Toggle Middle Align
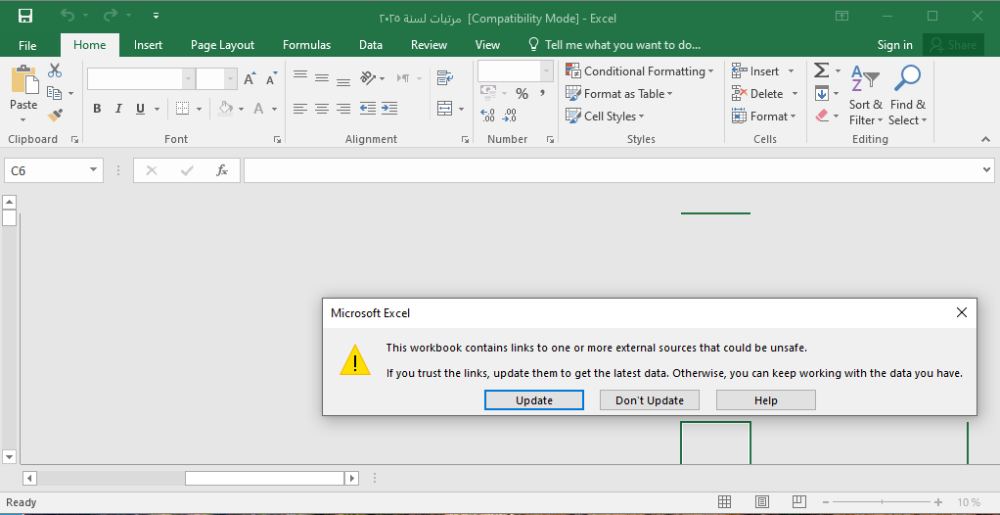This screenshot has height=515, width=1000. pyautogui.click(x=322, y=78)
